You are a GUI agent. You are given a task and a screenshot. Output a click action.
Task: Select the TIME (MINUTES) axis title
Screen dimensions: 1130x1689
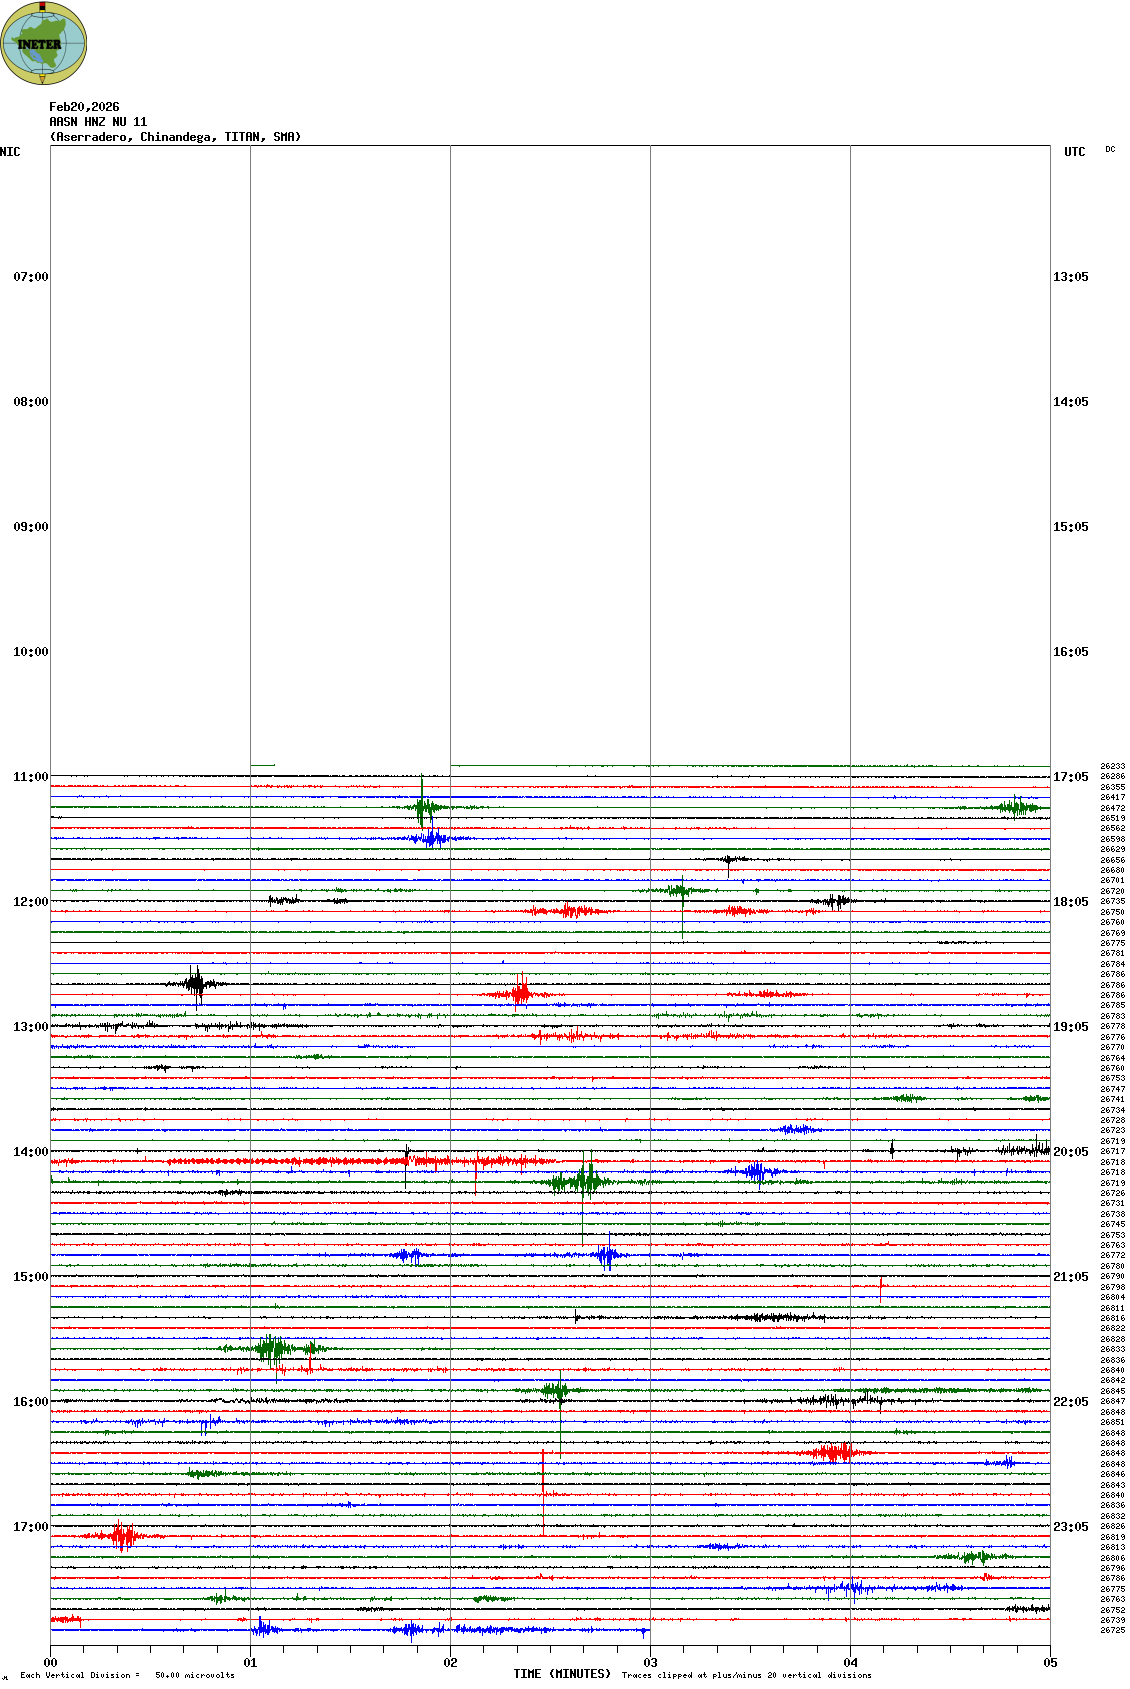(562, 1674)
